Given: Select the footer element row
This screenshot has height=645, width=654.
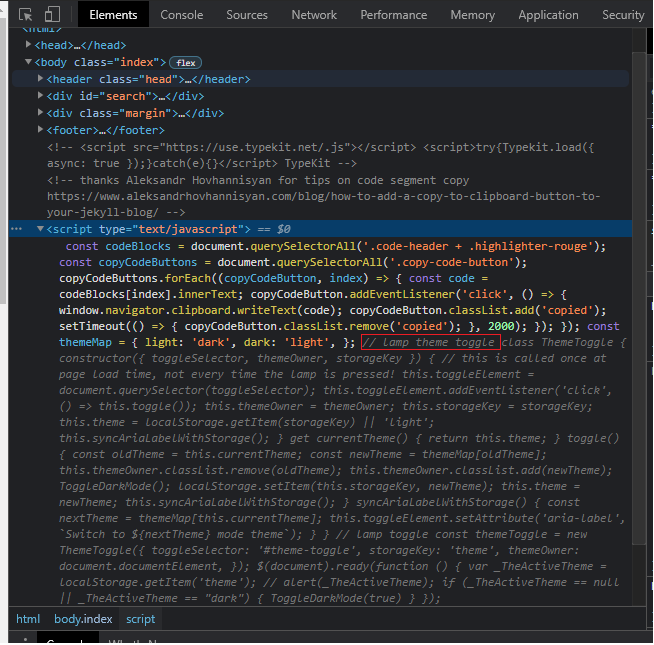Looking at the screenshot, I should [x=320, y=130].
